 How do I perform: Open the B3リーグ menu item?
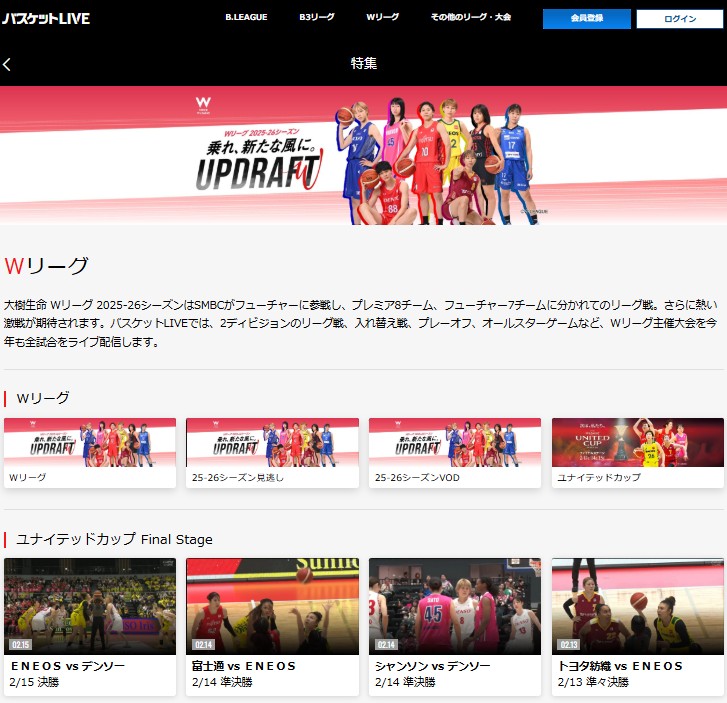click(317, 17)
